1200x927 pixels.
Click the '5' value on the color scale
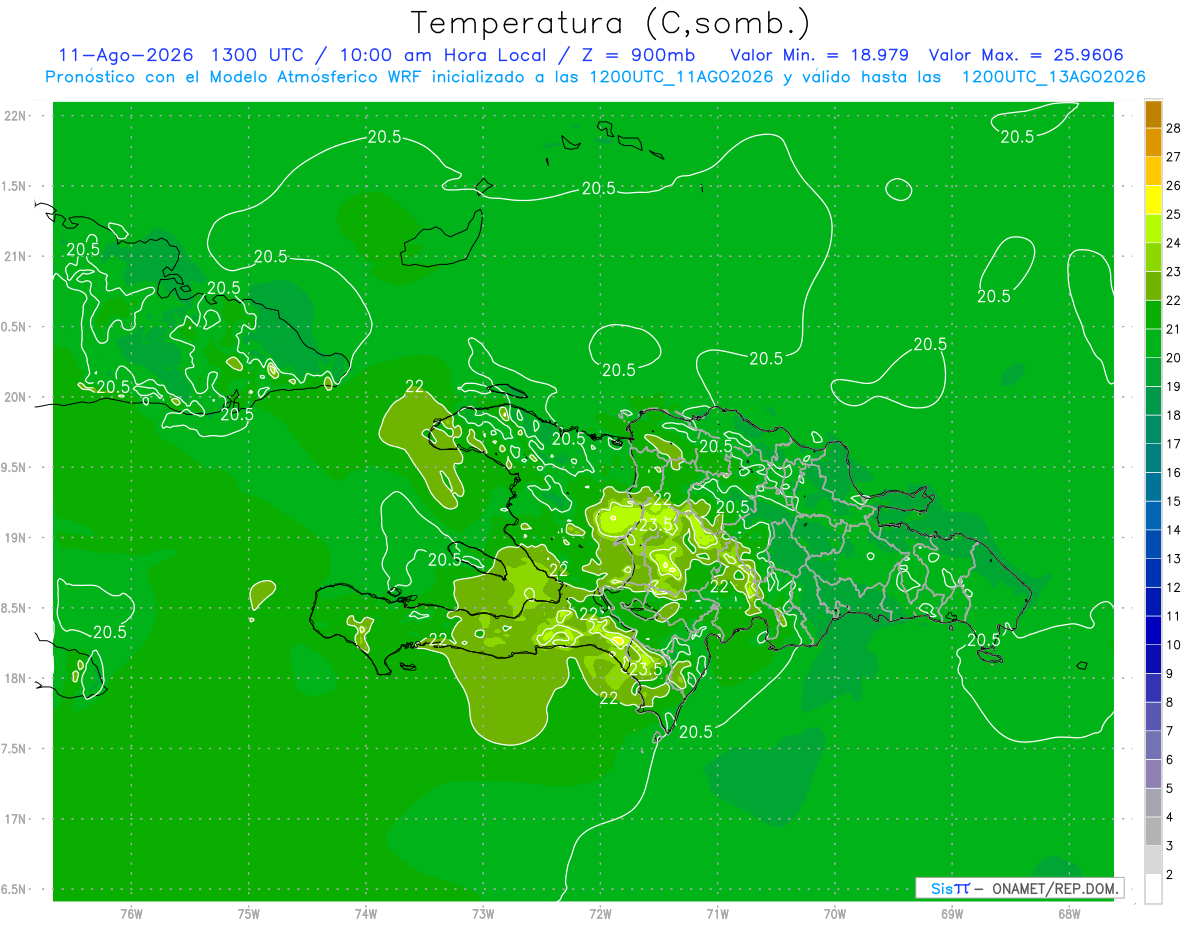(x=1170, y=788)
